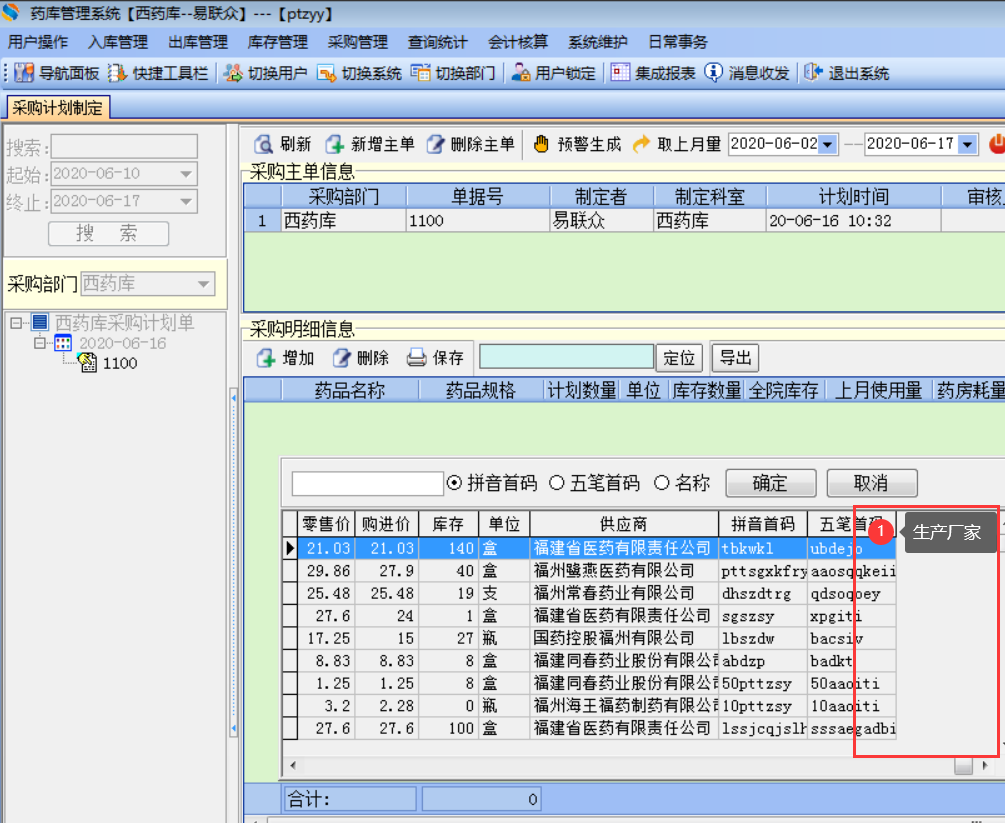
Task: Open the 查询统计 menu
Action: click(x=438, y=42)
